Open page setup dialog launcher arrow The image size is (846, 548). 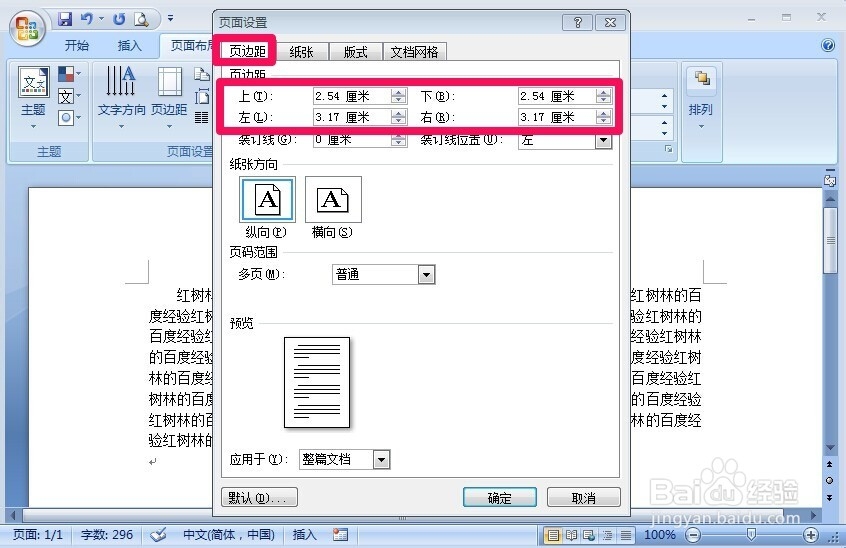pos(668,148)
